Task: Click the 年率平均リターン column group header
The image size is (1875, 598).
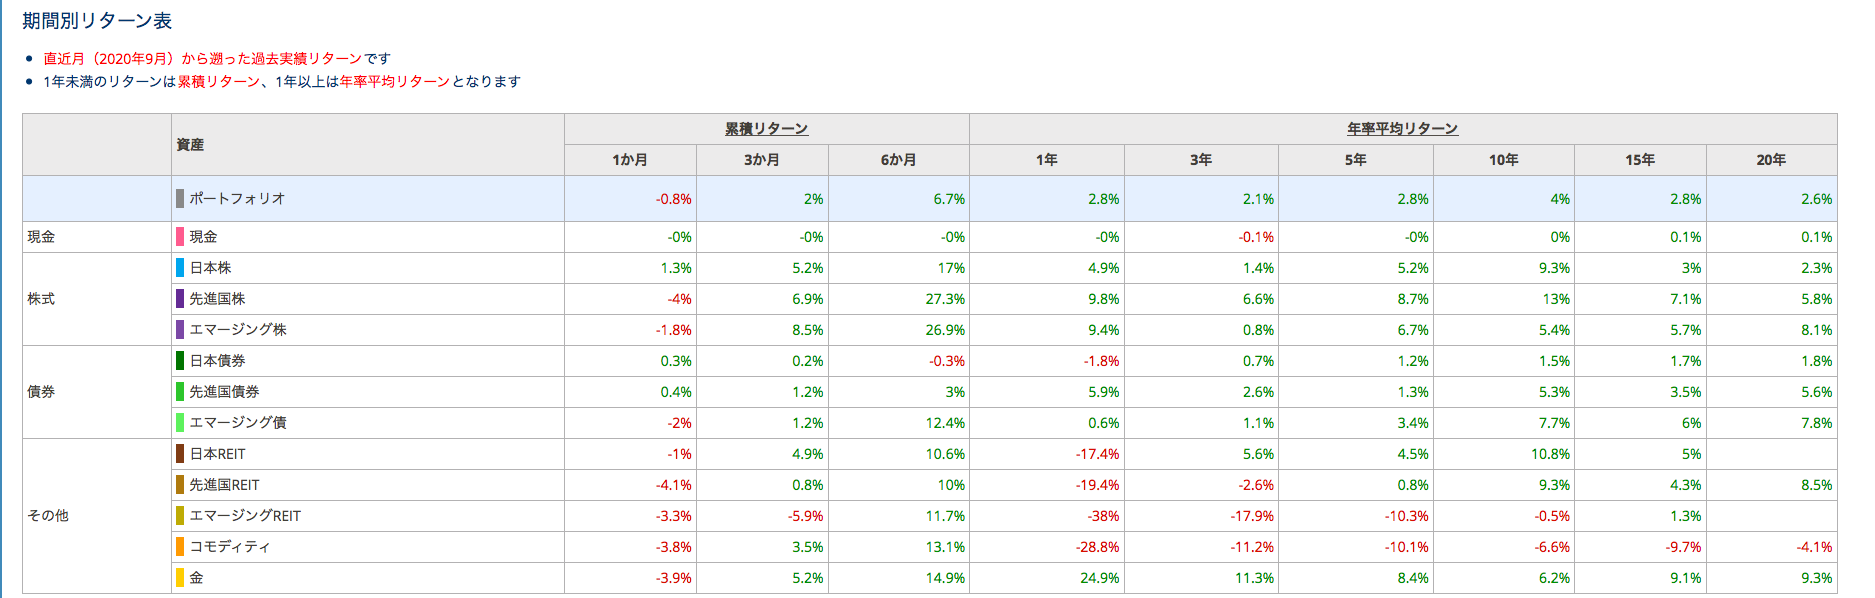Action: point(1403,129)
